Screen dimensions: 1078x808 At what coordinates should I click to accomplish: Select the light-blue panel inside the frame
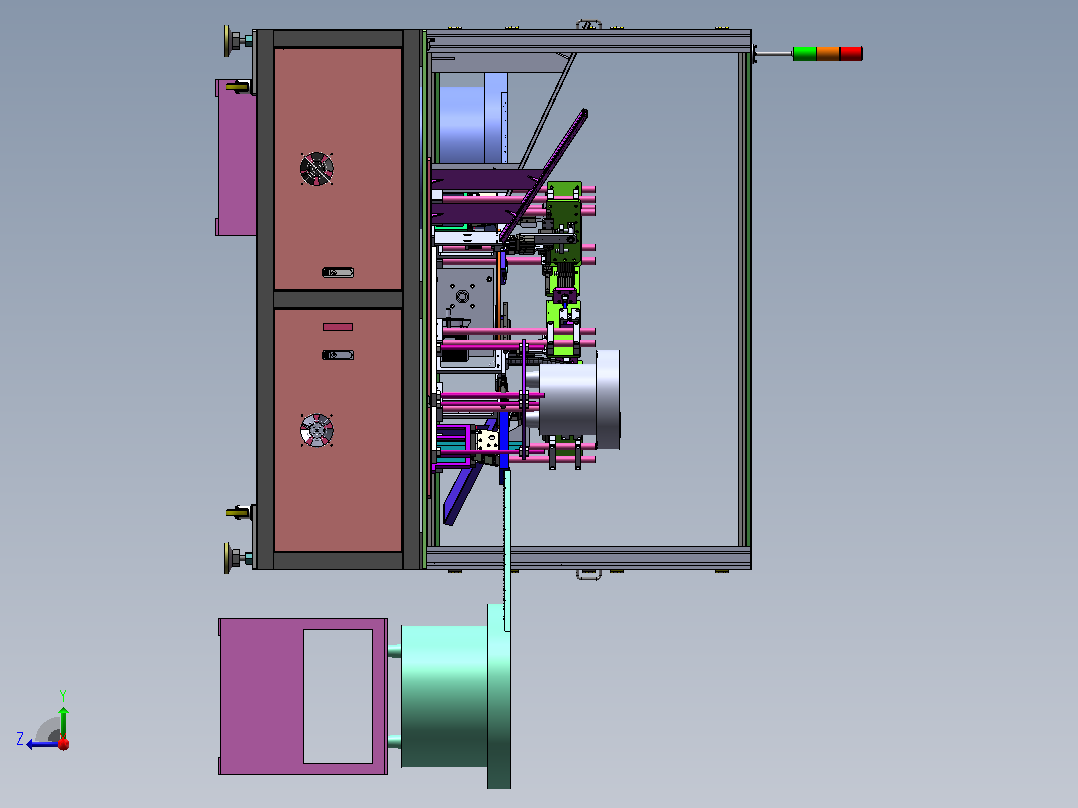(x=472, y=117)
